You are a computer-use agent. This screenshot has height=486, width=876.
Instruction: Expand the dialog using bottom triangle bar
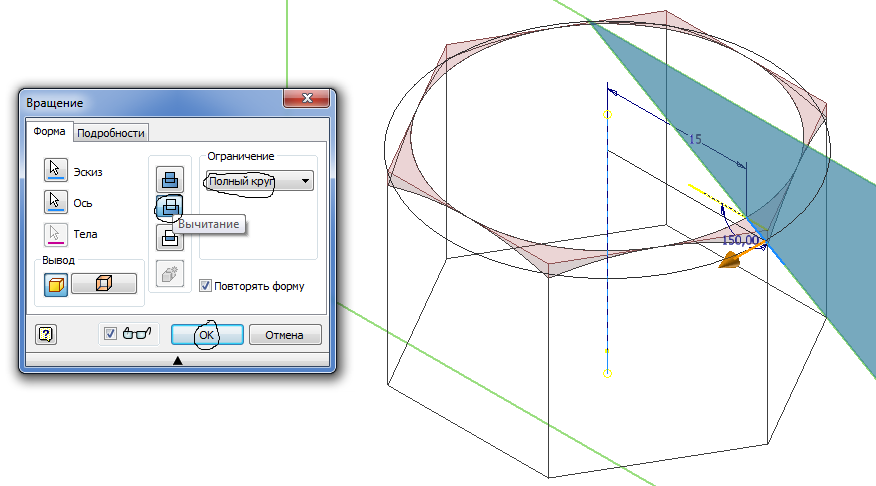pyautogui.click(x=178, y=361)
